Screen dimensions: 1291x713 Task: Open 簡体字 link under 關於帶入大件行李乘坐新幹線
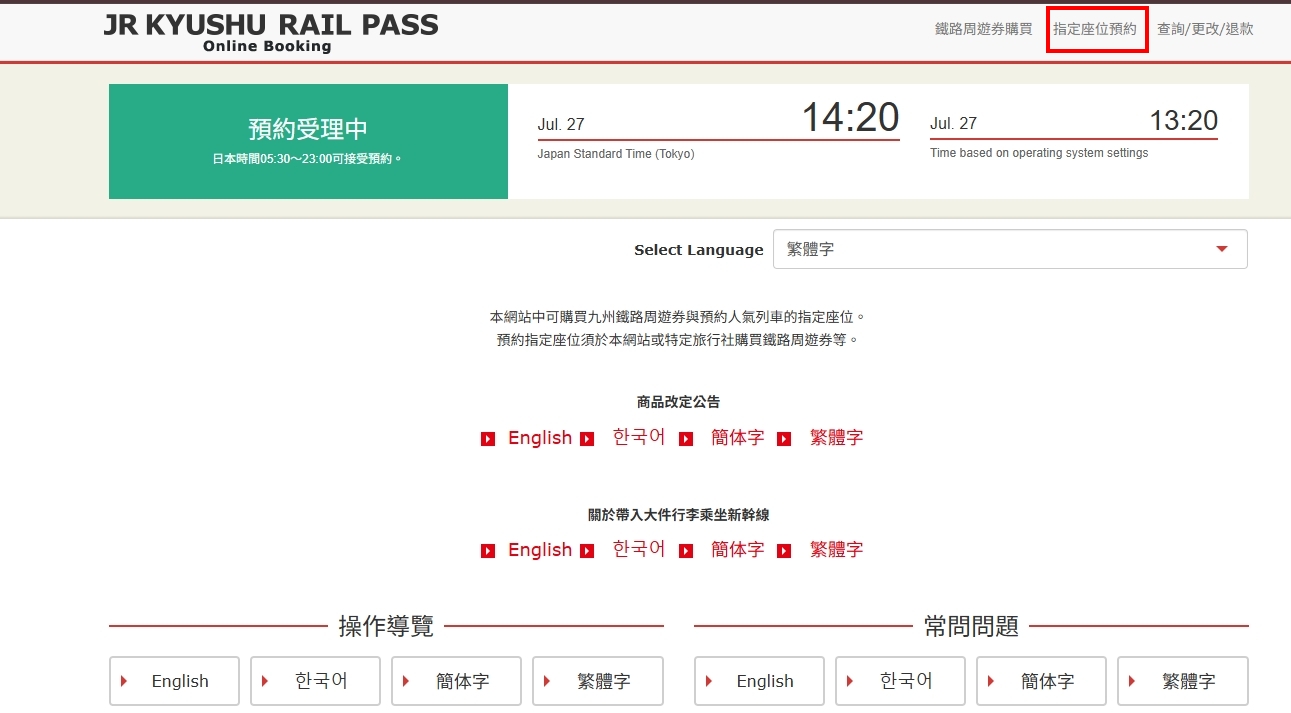(737, 549)
